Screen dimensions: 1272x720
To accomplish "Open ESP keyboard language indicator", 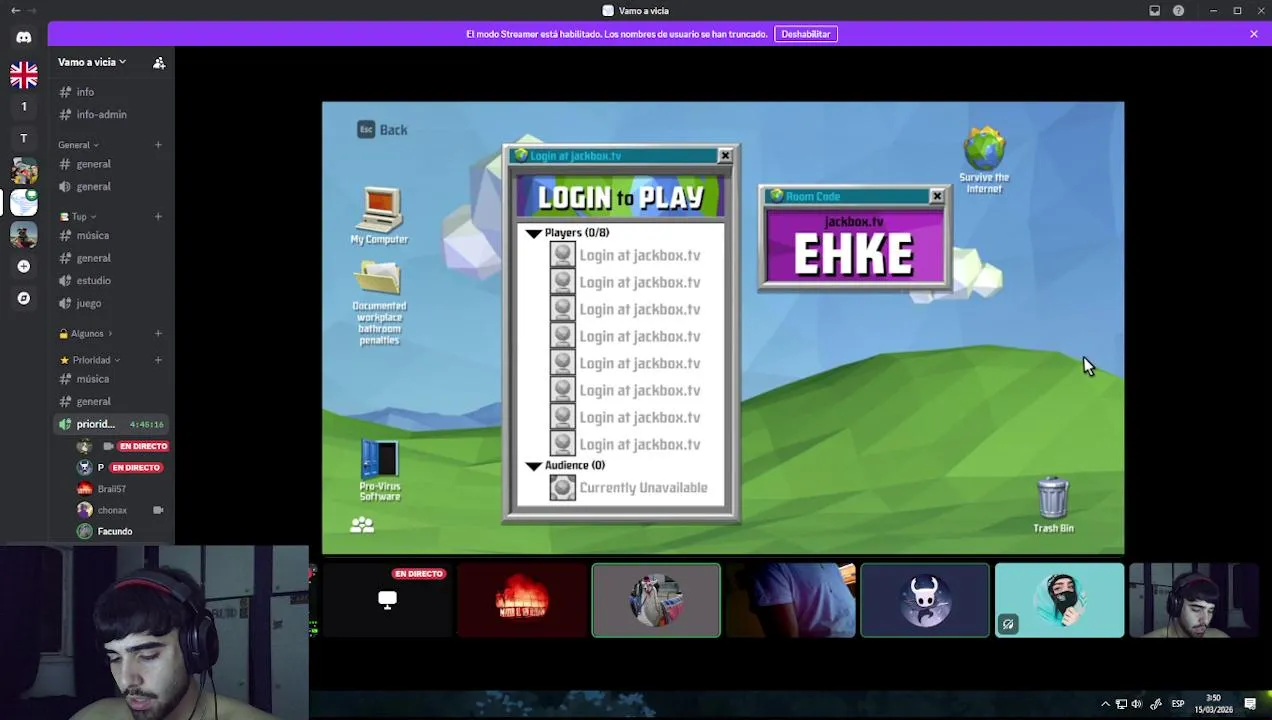I will [x=1177, y=704].
